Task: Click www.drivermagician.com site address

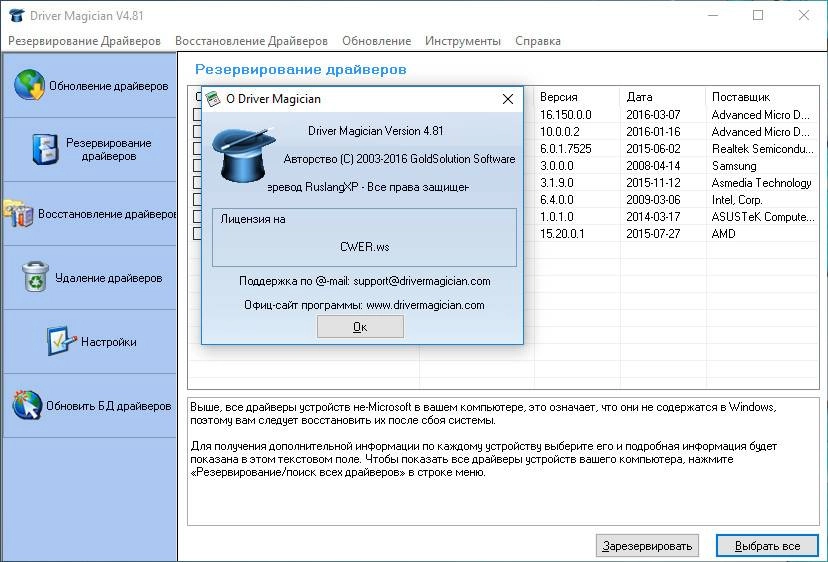Action: (x=425, y=305)
